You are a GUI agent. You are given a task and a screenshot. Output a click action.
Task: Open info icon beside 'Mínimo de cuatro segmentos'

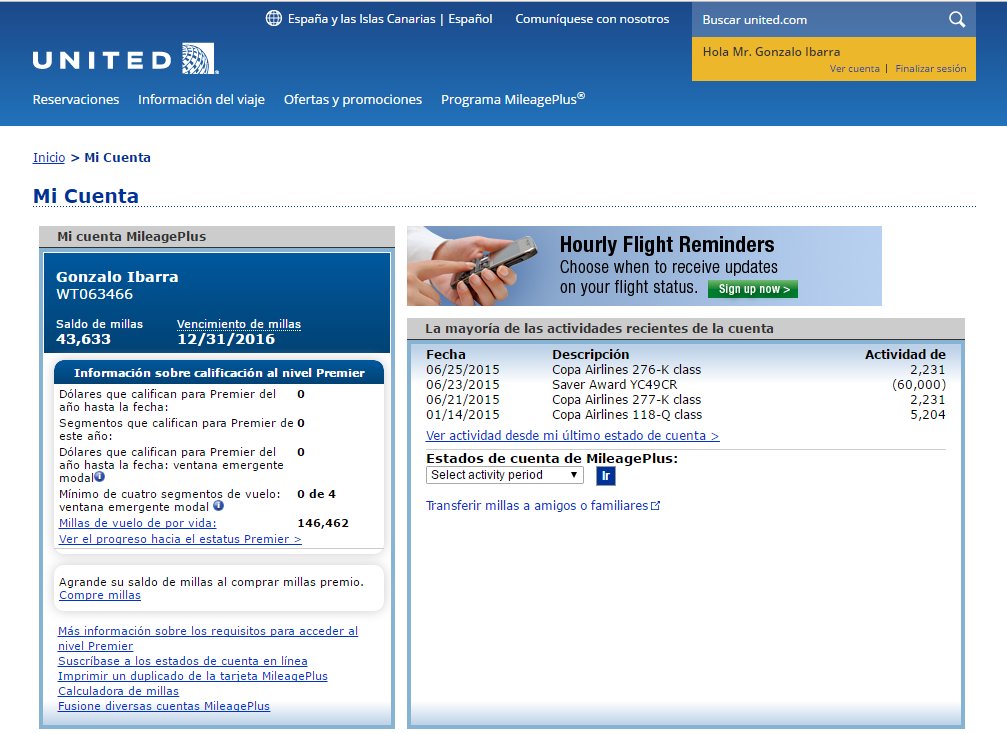[218, 505]
